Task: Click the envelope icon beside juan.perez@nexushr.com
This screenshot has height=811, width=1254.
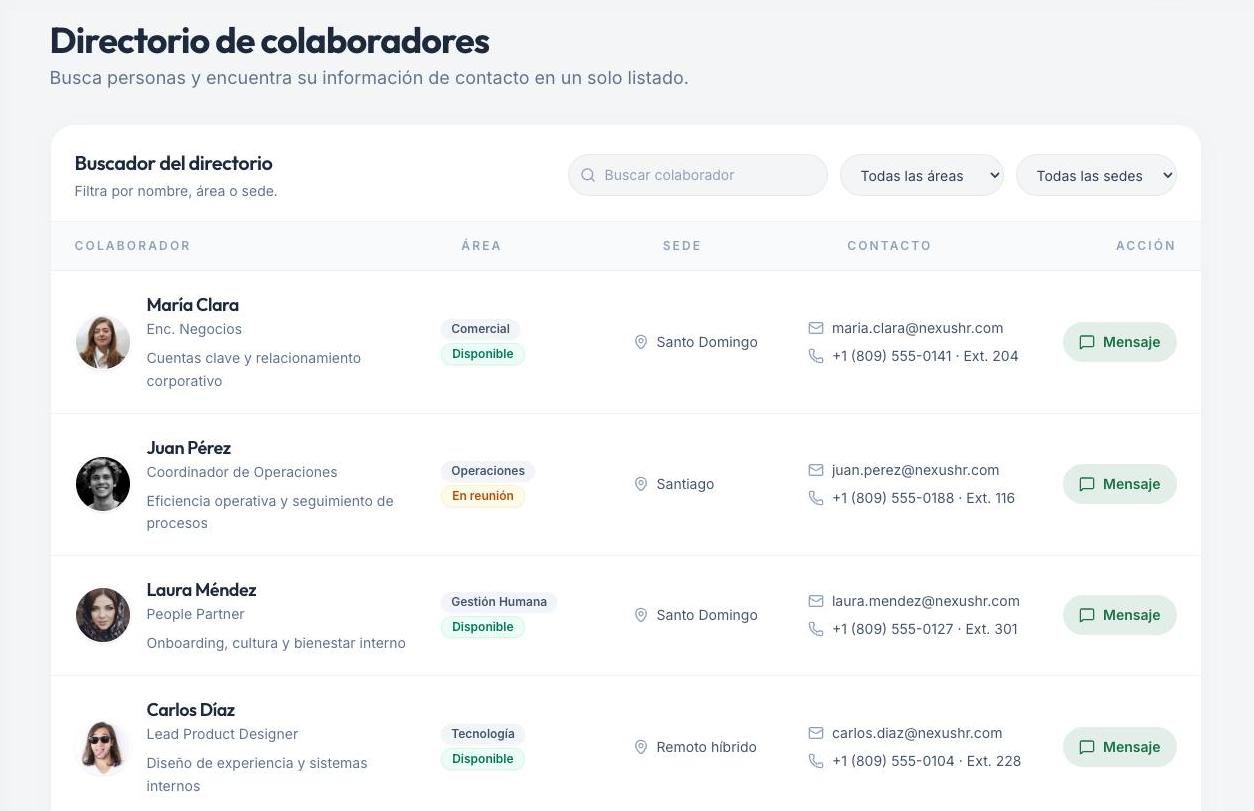Action: 816,470
